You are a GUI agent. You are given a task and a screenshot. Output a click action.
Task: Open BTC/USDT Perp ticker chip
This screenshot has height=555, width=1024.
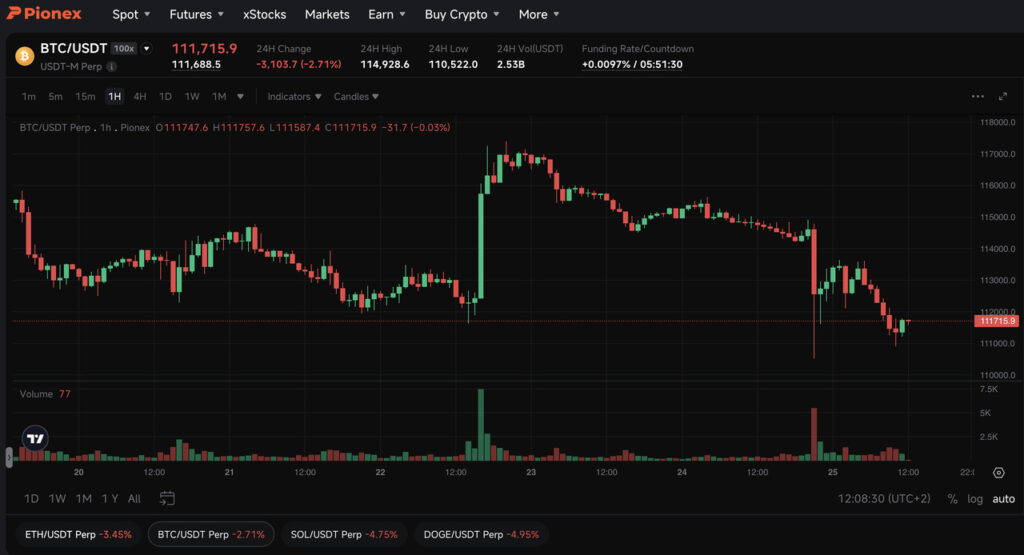click(211, 535)
